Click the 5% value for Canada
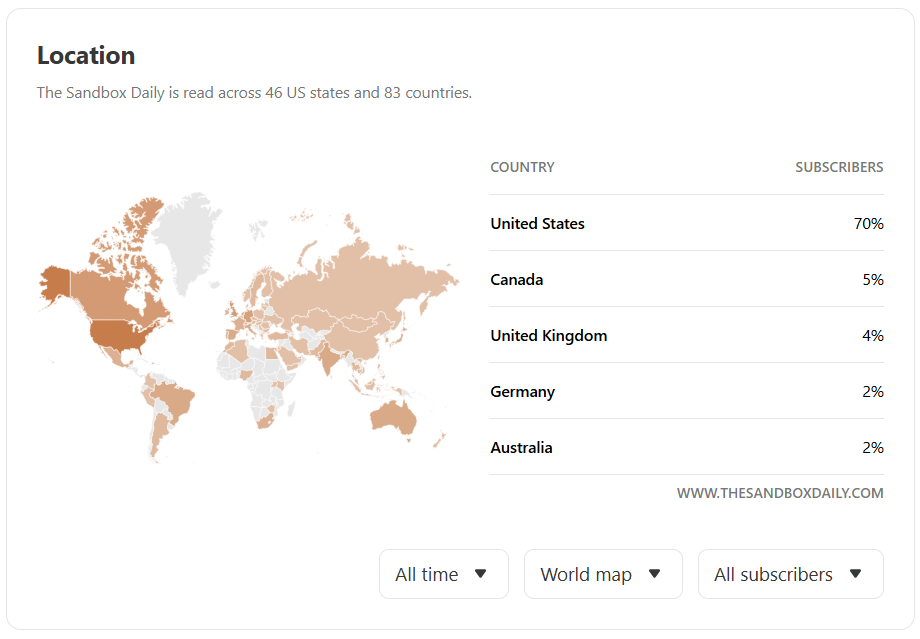The width and height of the screenshot is (920, 639). click(872, 279)
